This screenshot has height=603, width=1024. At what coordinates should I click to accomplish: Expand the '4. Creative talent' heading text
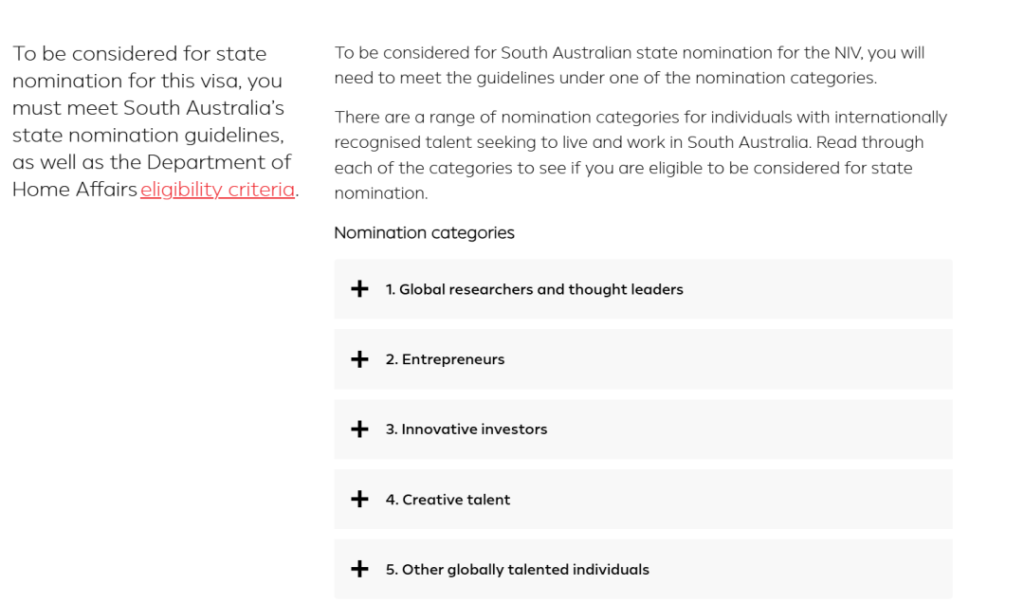tap(447, 500)
